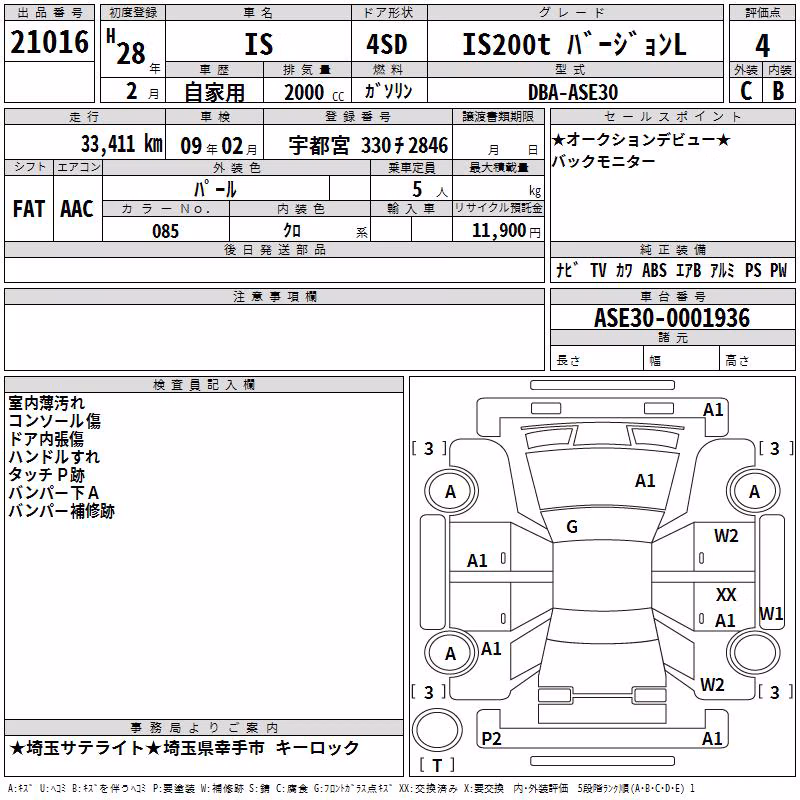The height and width of the screenshot is (800, 800).
Task: Select vehicle history 自家用
Action: (x=214, y=92)
